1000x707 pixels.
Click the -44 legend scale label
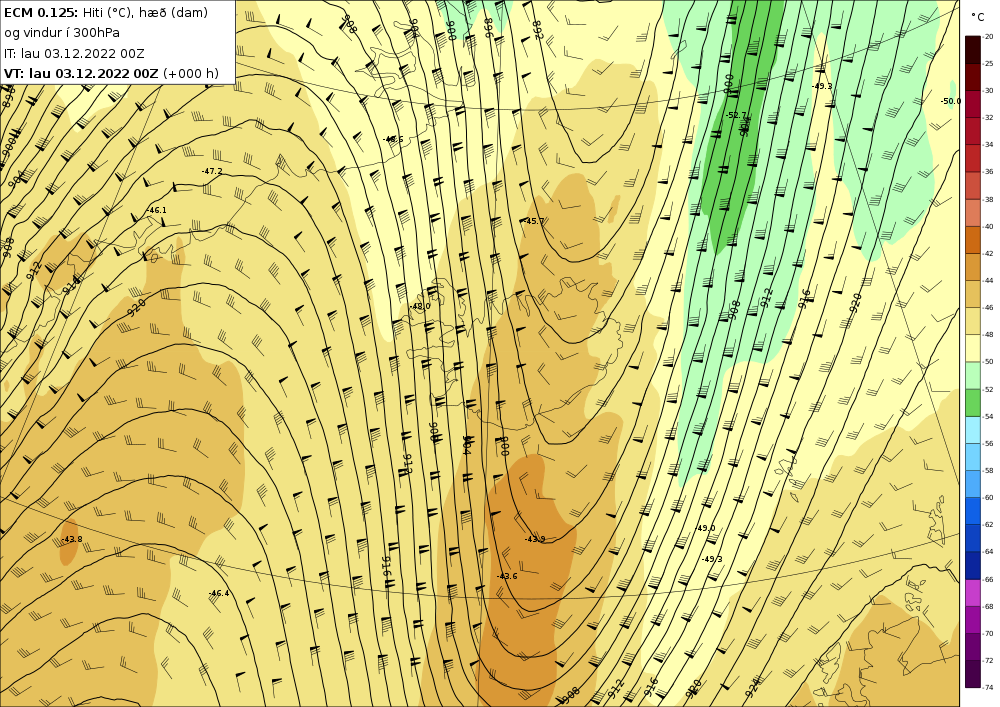(x=989, y=281)
